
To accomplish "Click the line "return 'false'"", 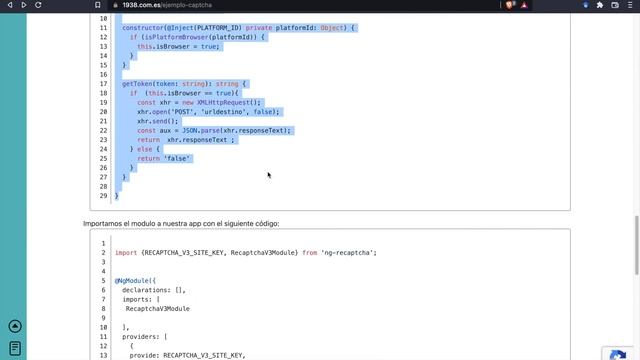I will click(x=164, y=159).
